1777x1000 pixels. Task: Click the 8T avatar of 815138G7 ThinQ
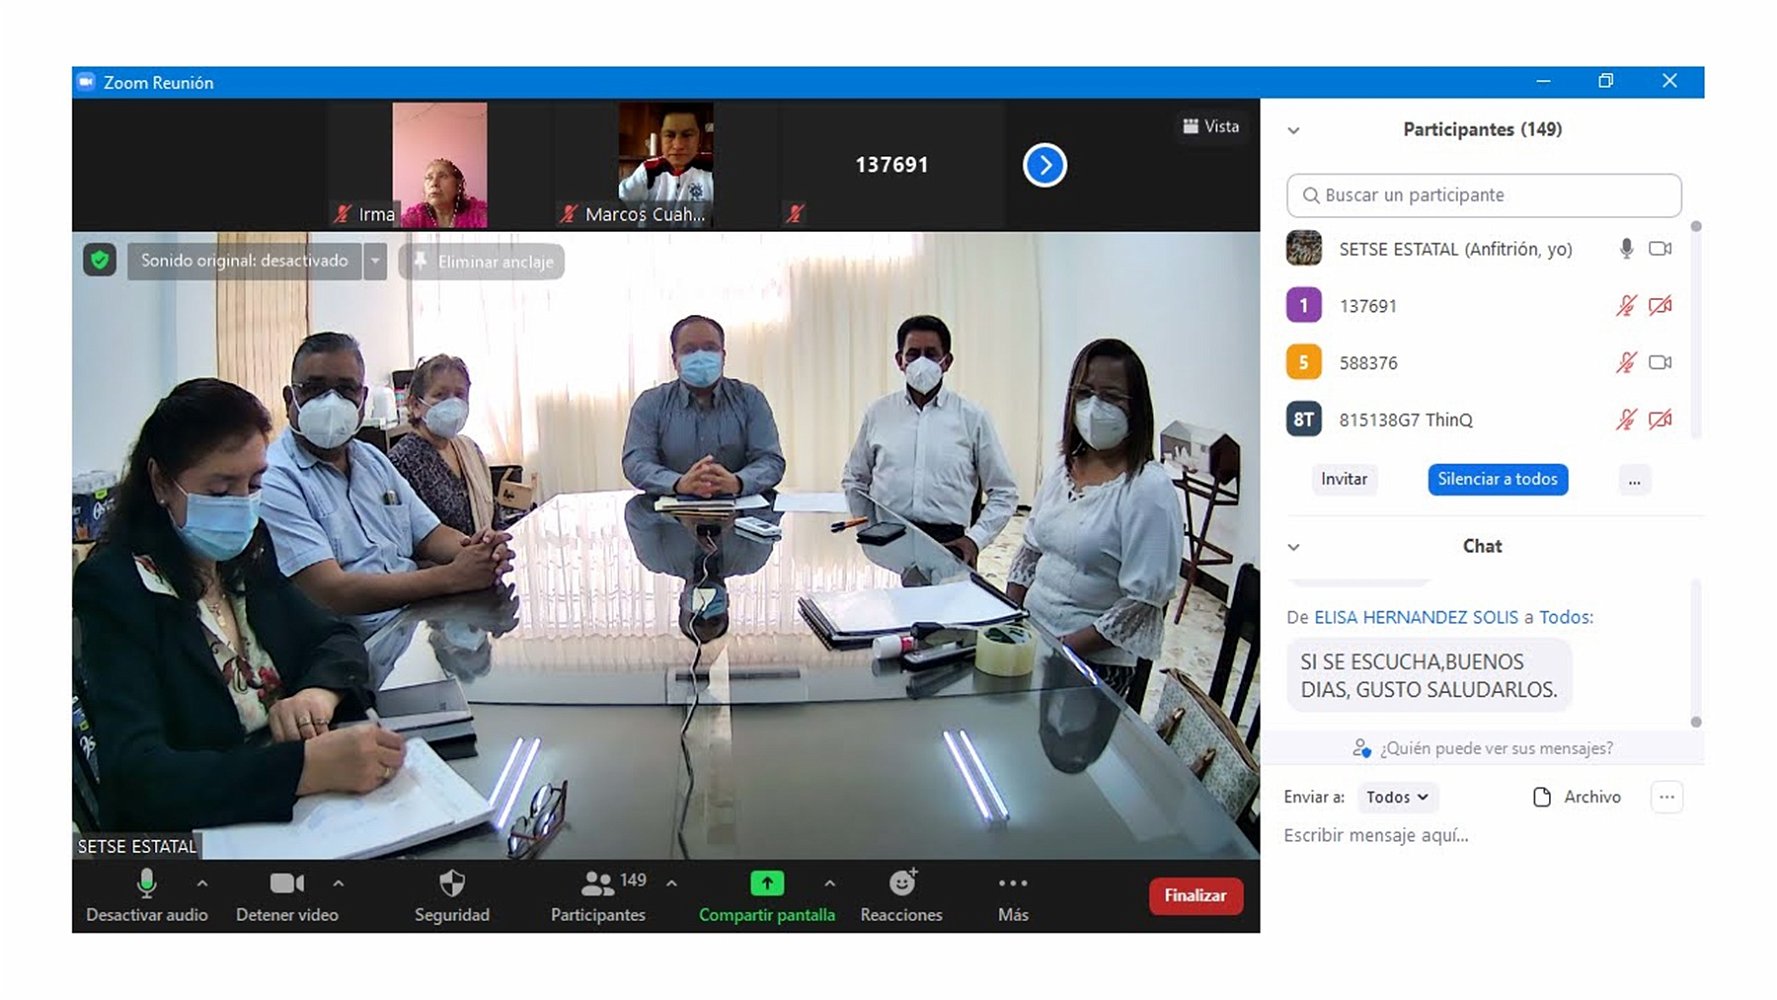[x=1304, y=419]
